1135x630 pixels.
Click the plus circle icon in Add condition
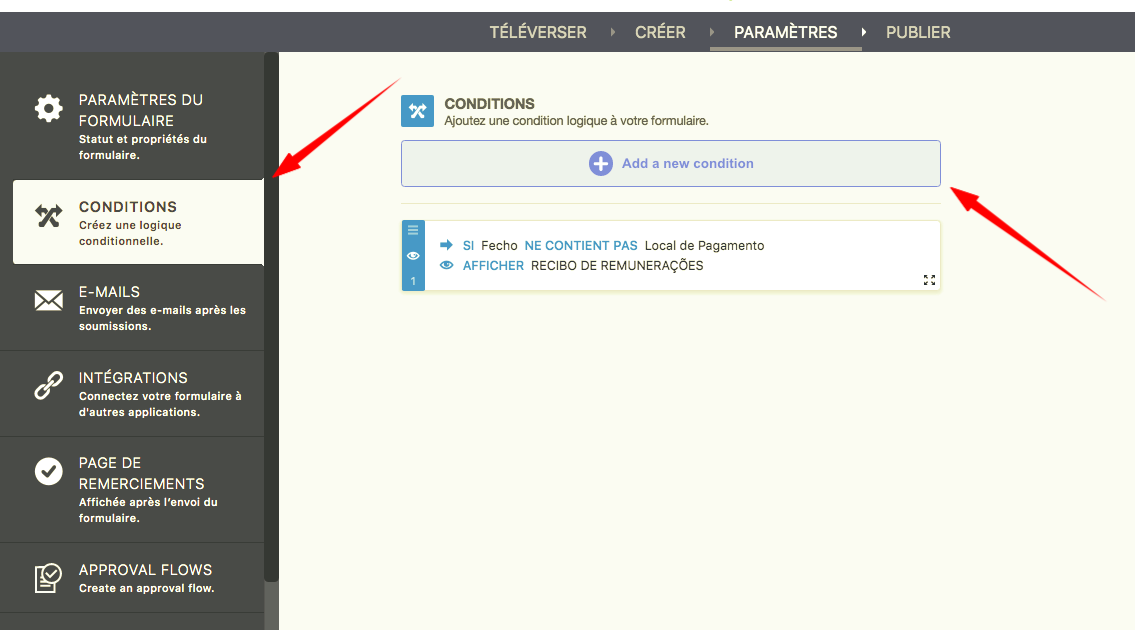601,164
